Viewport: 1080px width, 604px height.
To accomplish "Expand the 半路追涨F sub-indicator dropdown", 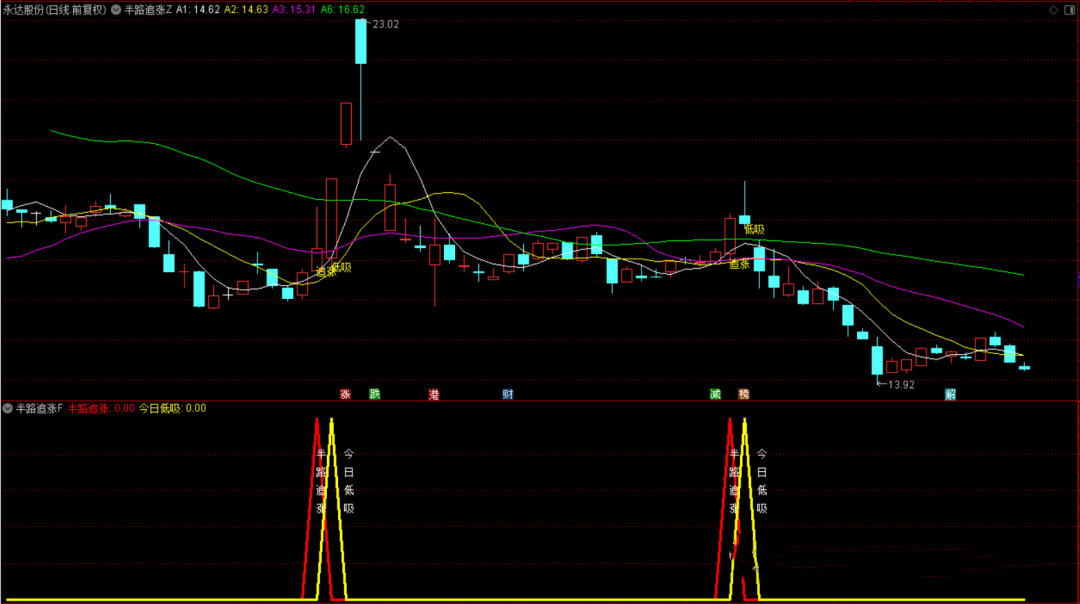I will [8, 408].
